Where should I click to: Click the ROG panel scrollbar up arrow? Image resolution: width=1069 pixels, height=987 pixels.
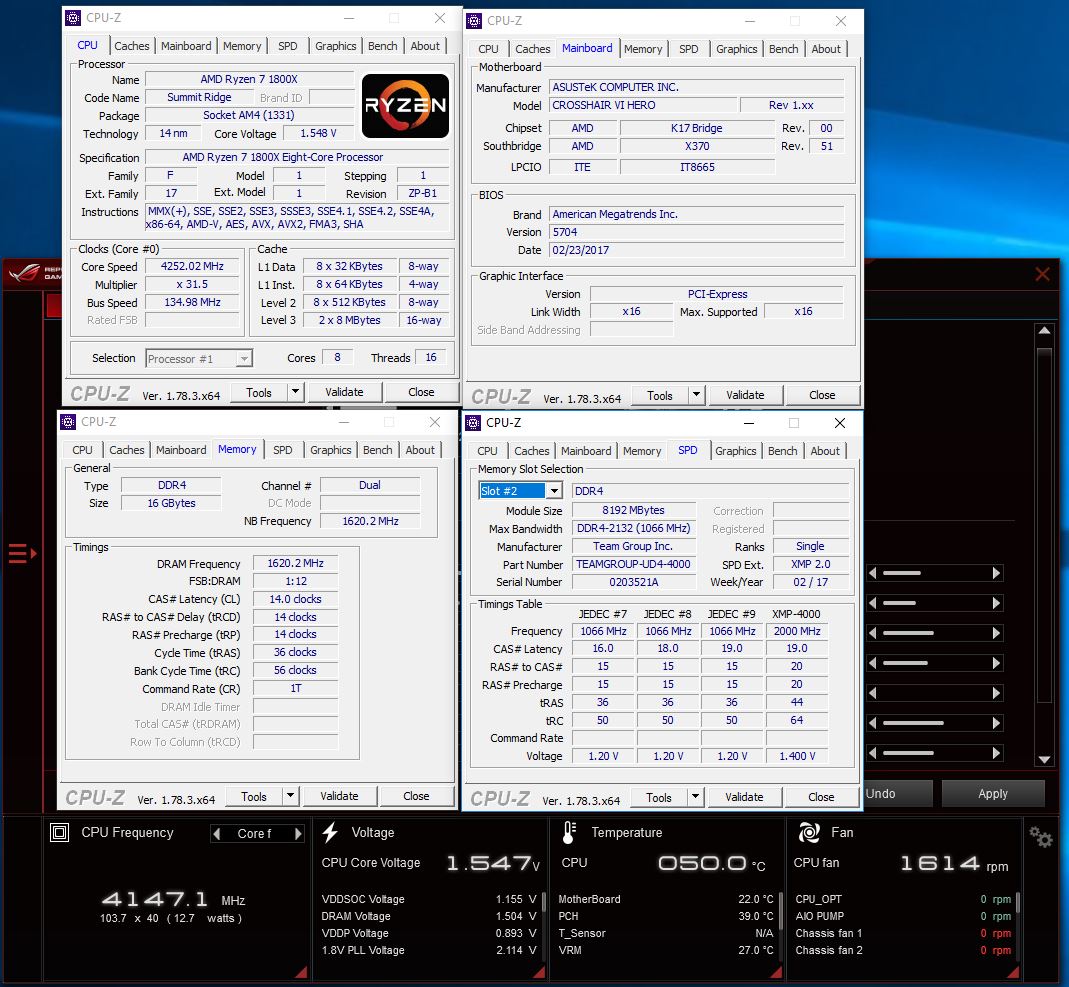pos(1044,331)
